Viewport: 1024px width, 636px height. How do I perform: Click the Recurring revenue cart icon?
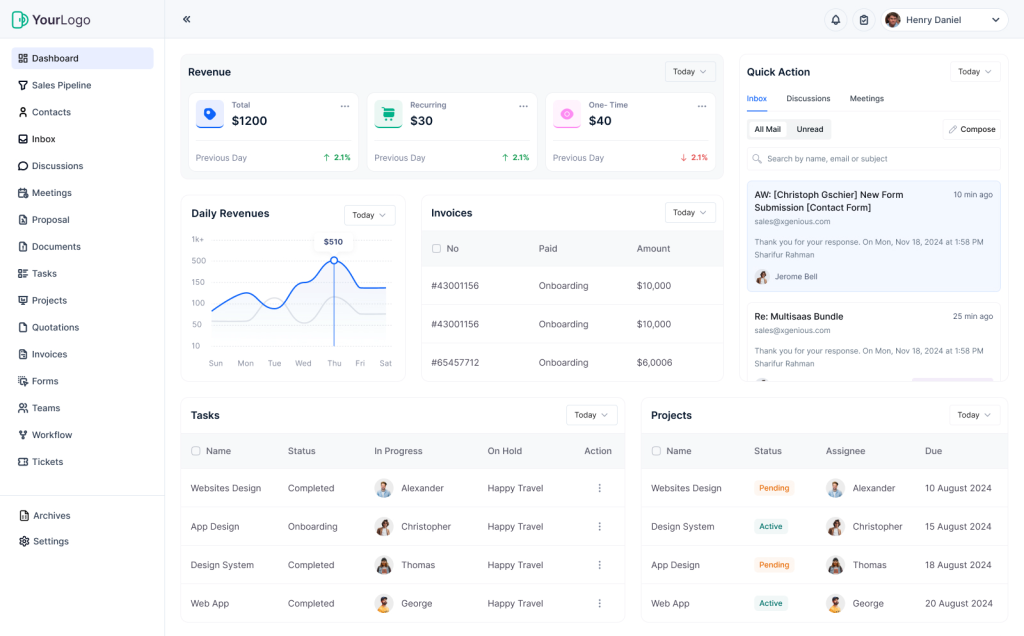pyautogui.click(x=388, y=114)
